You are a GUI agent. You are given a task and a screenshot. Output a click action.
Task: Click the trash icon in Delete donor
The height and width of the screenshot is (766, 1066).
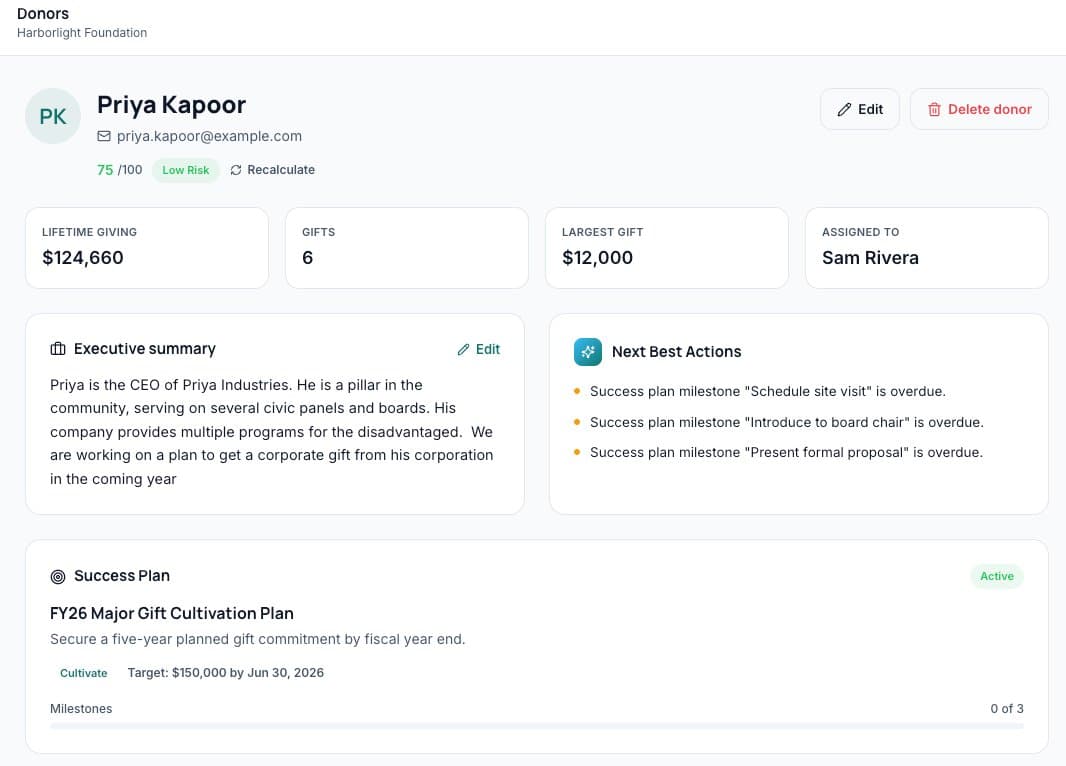935,109
